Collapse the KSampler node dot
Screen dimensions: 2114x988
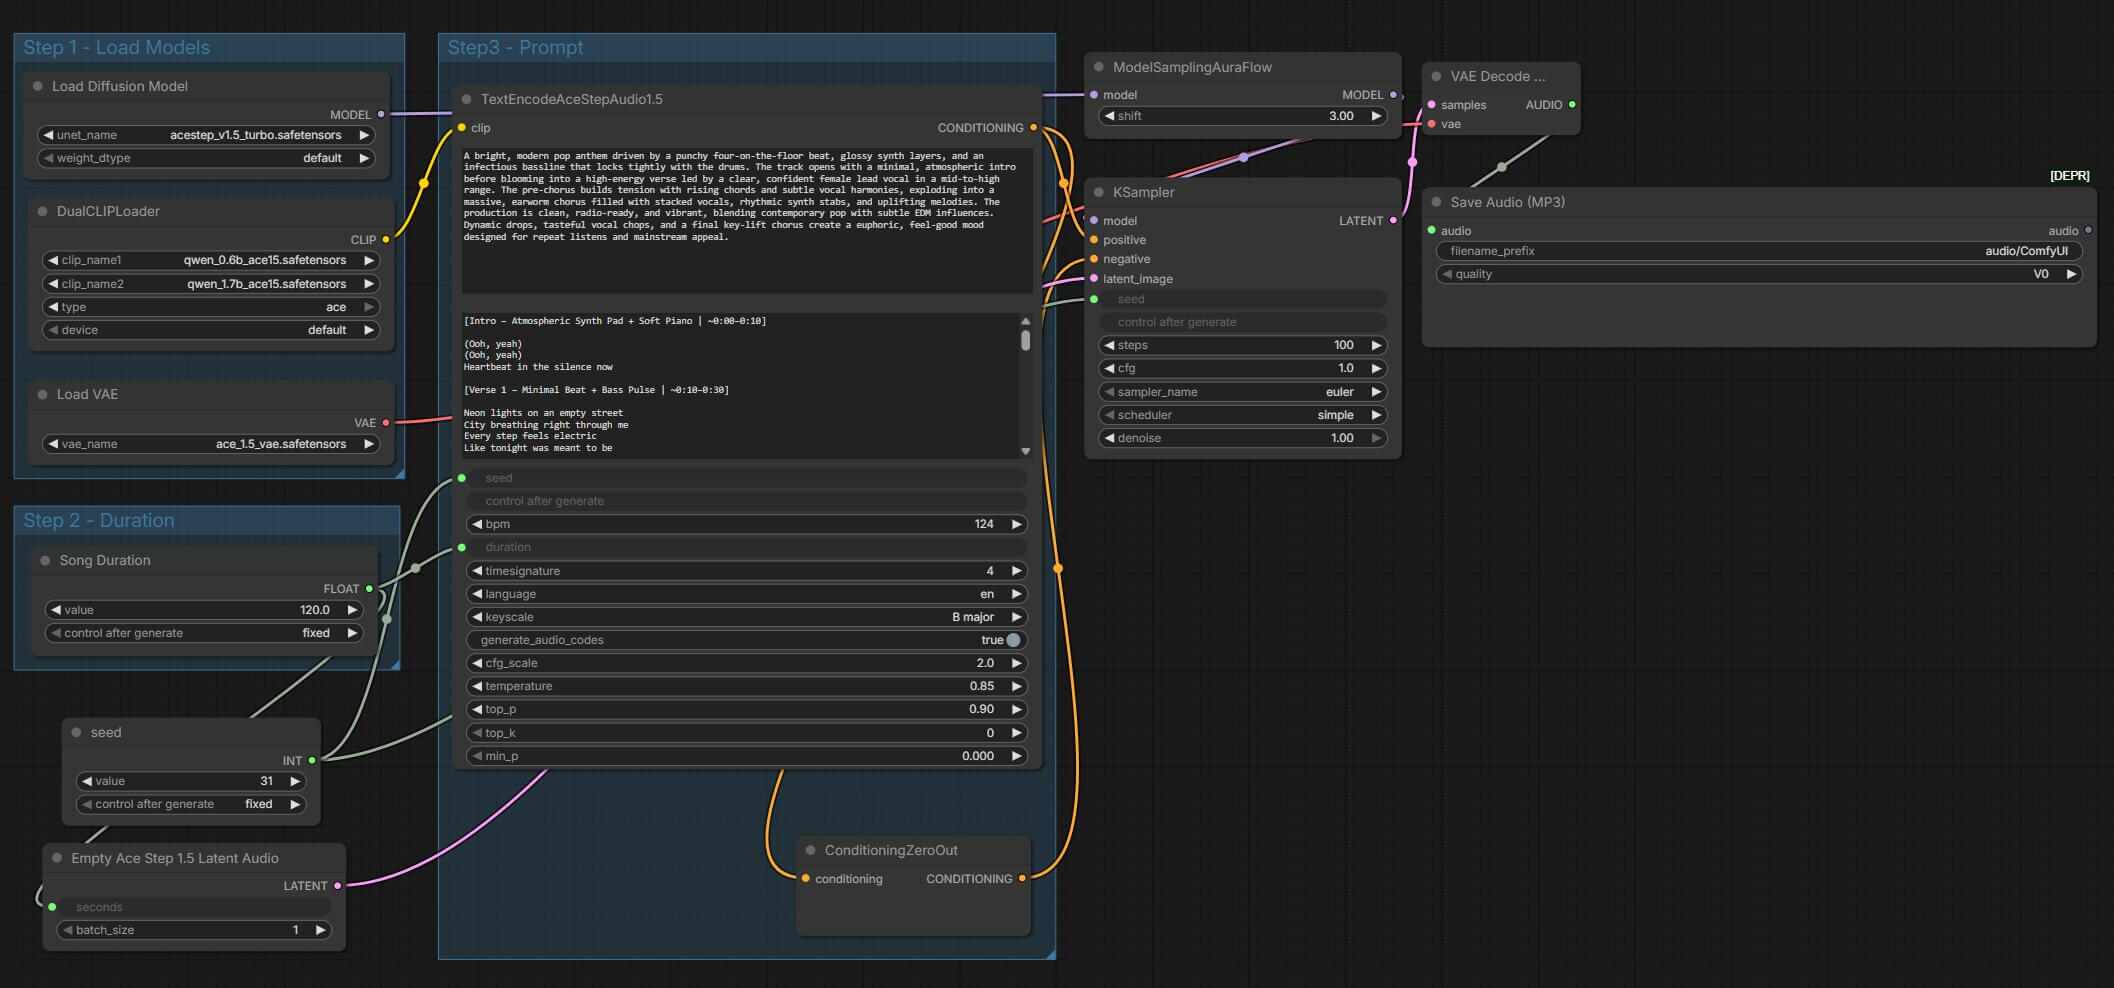pos(1099,192)
